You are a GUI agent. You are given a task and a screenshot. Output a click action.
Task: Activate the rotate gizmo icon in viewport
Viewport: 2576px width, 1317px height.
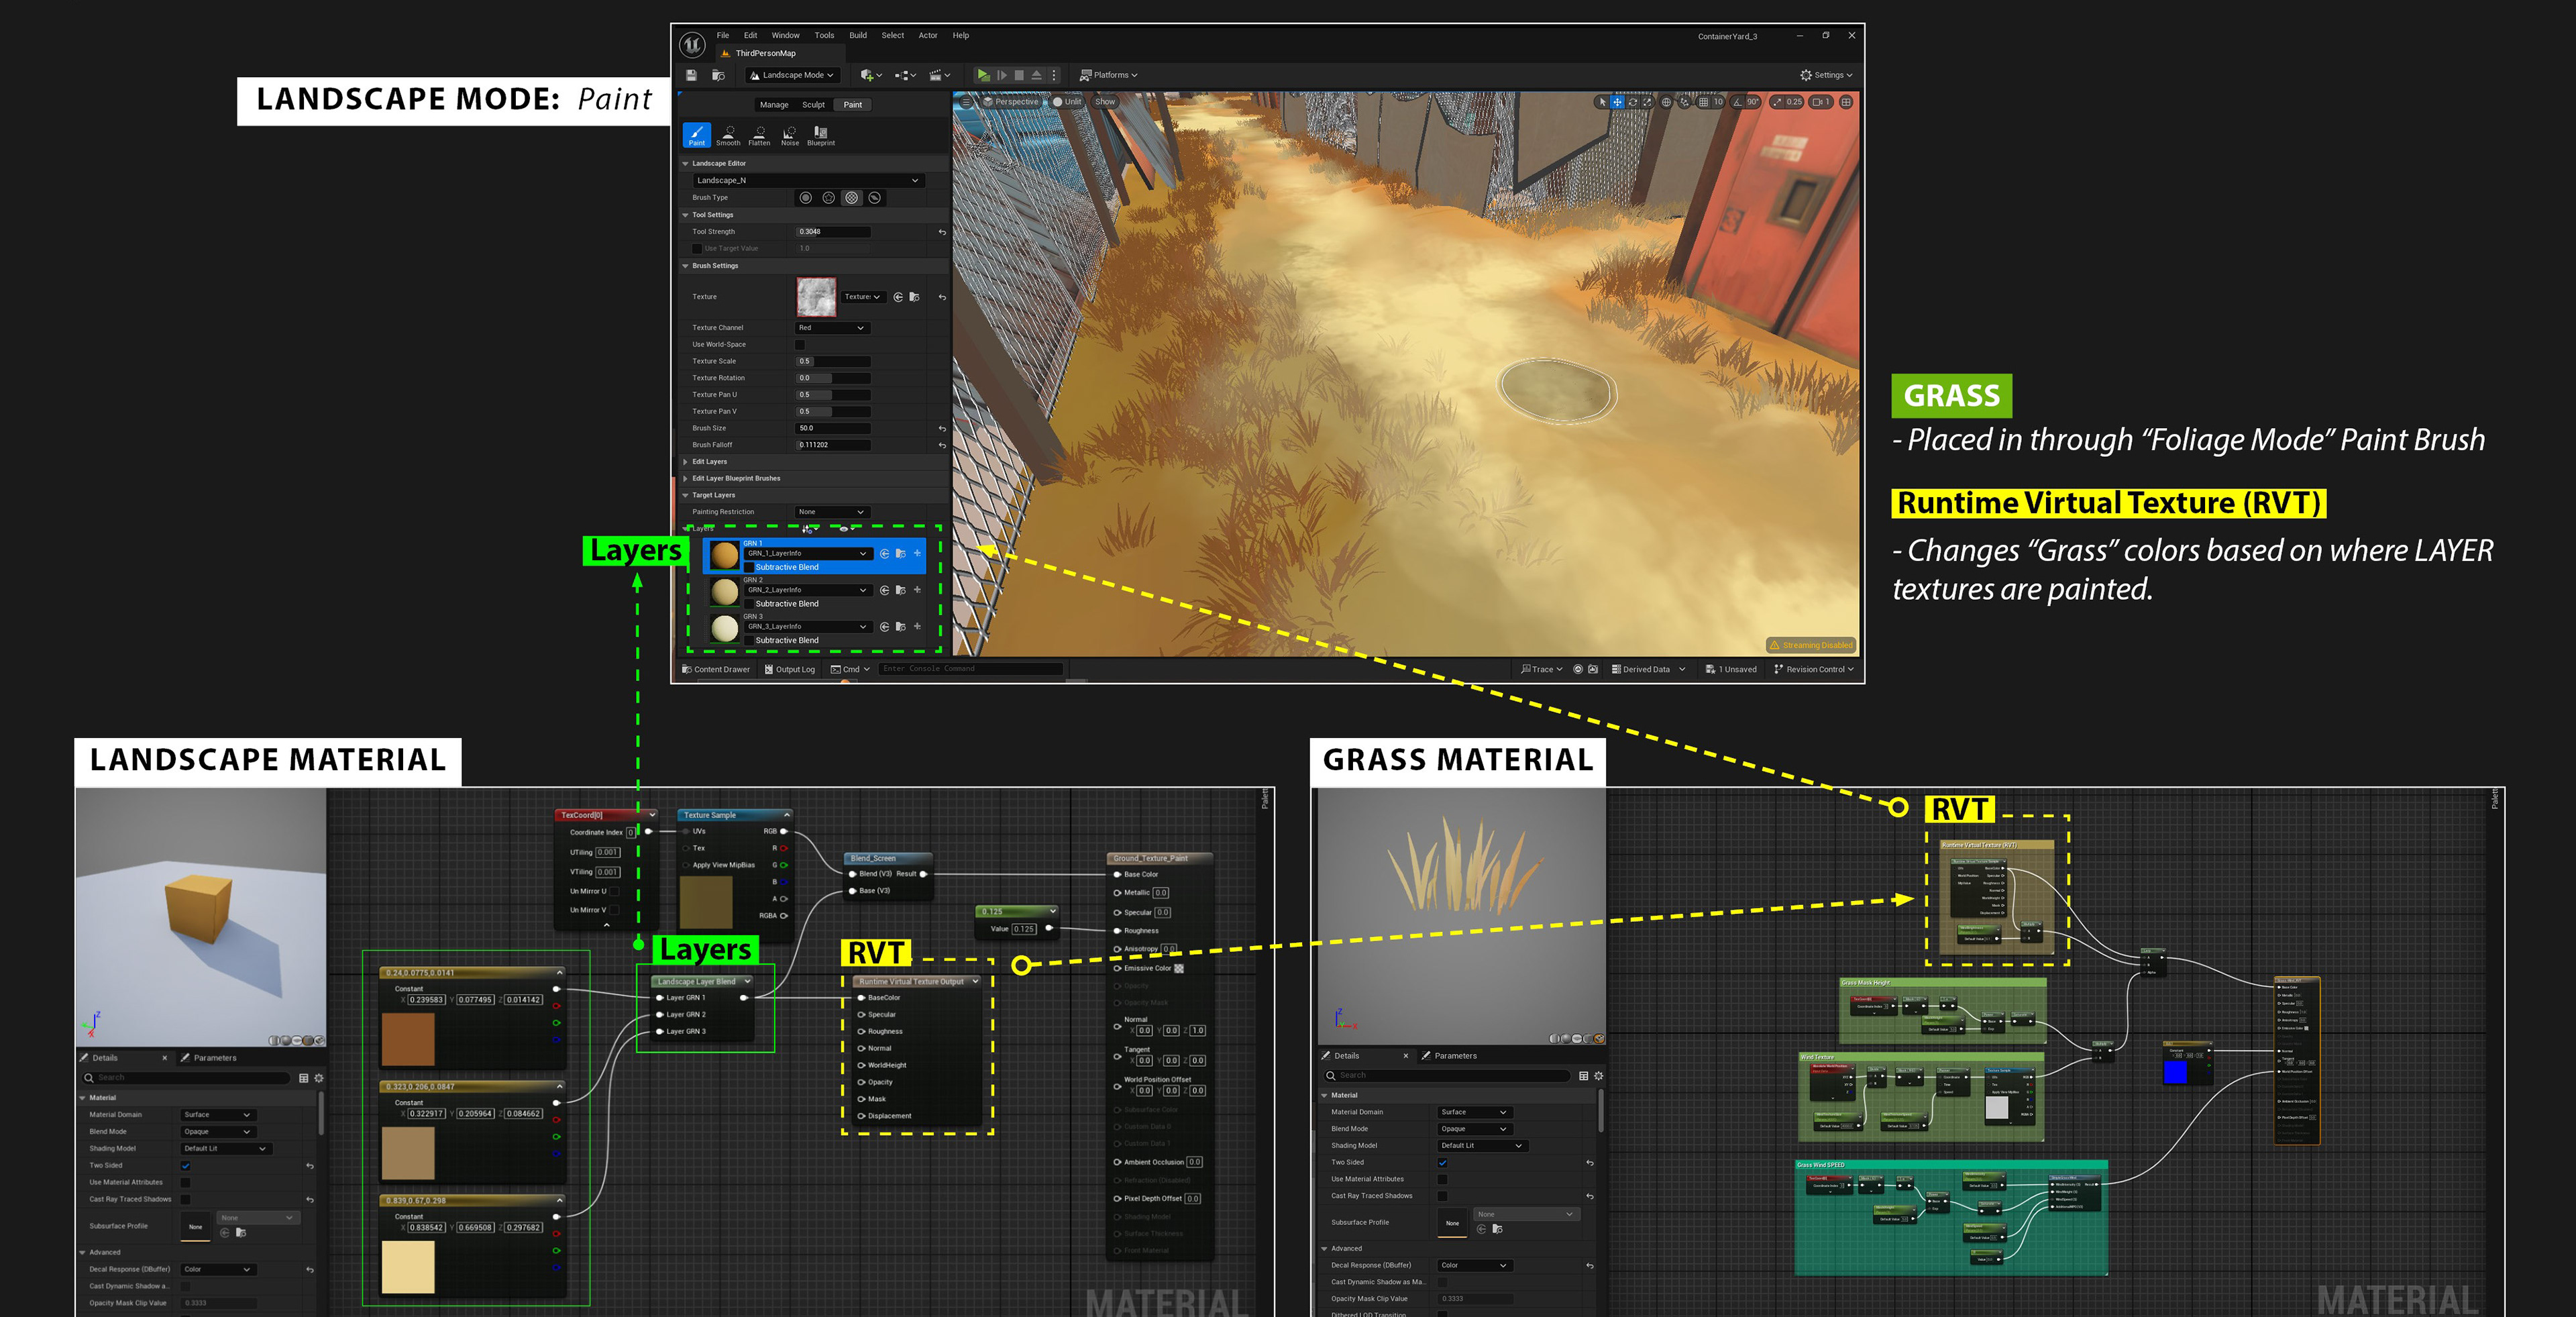click(x=1632, y=102)
